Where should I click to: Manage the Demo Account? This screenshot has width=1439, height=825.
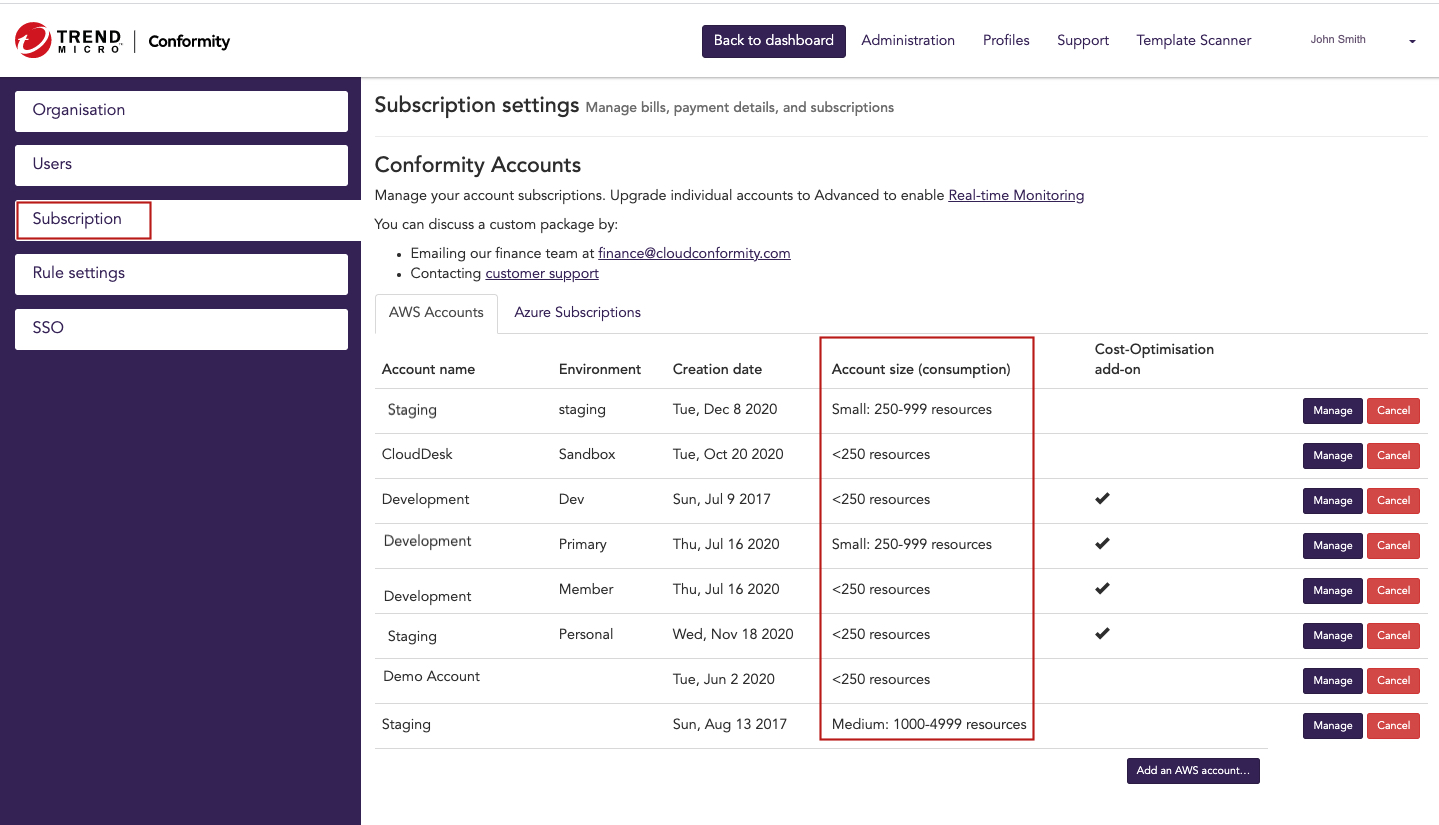[1332, 681]
